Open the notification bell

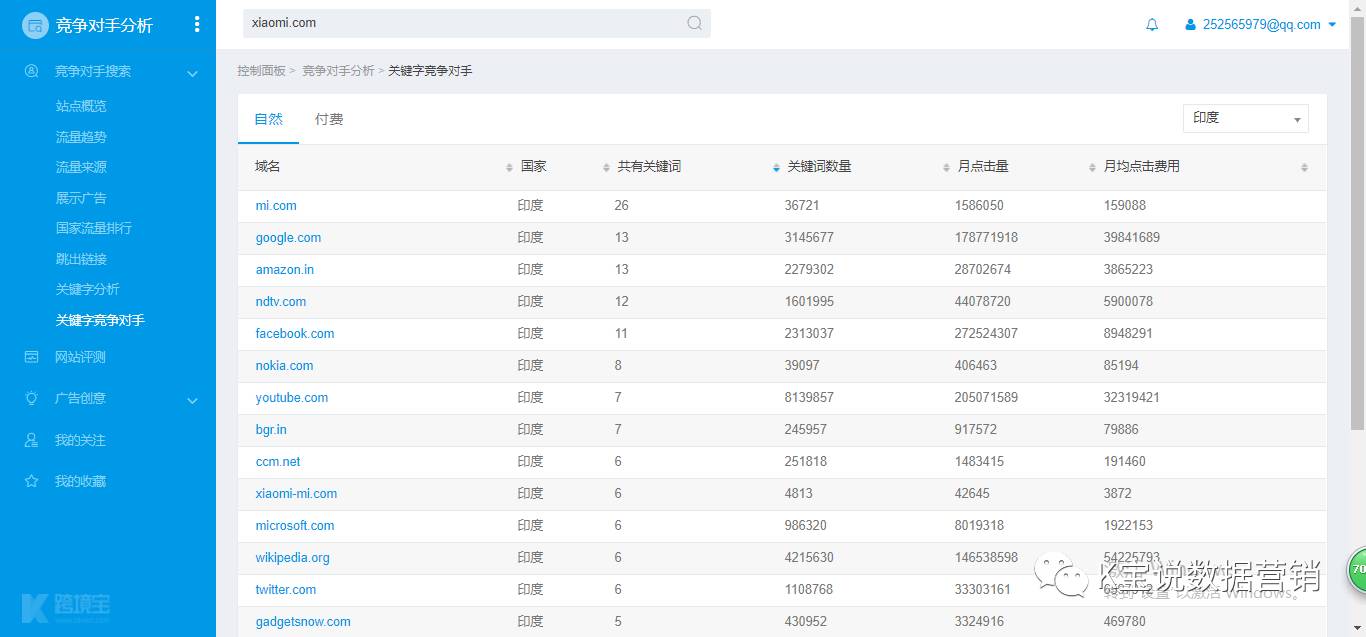tap(1152, 25)
